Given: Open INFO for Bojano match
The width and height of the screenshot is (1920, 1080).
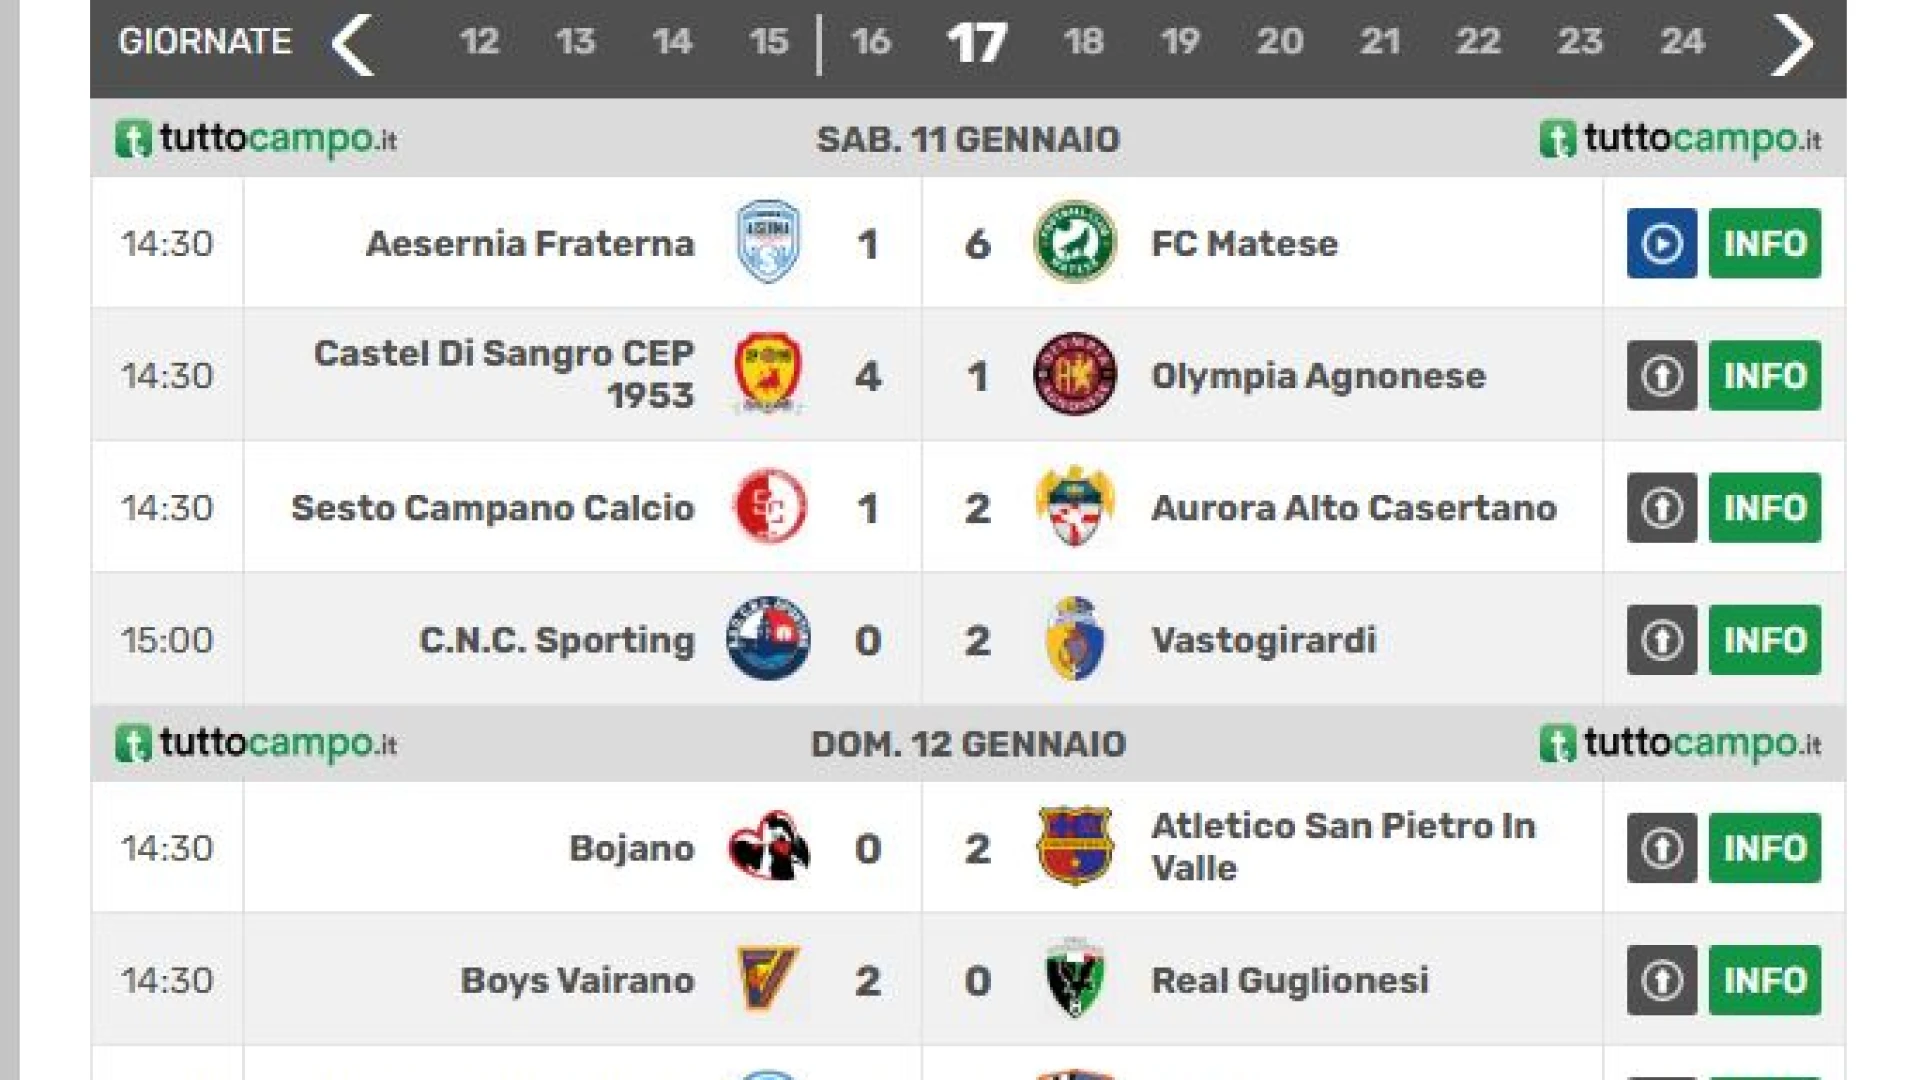Looking at the screenshot, I should coord(1765,847).
